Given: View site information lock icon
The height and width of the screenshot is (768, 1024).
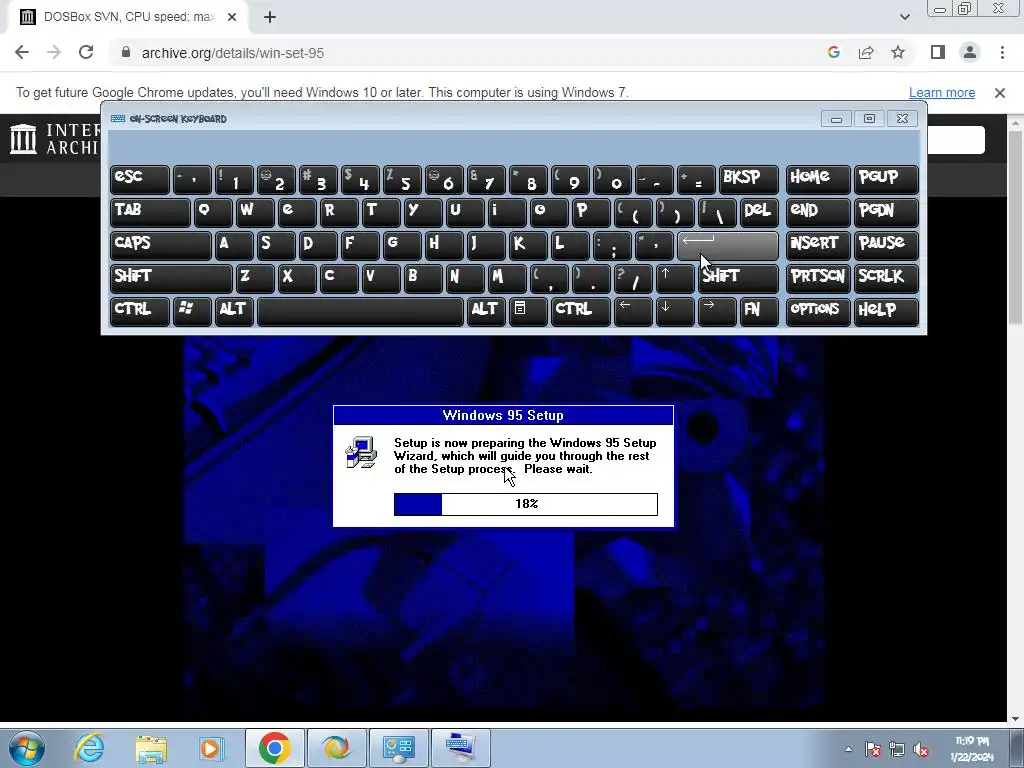Looking at the screenshot, I should 126,52.
